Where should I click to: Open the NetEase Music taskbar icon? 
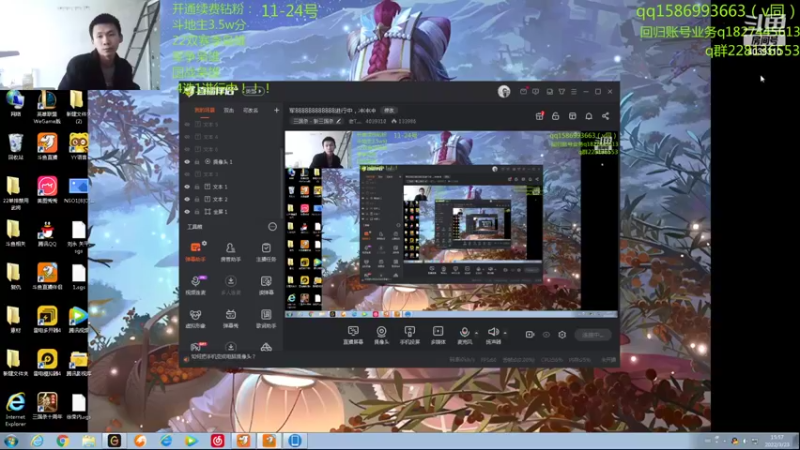coord(217,441)
